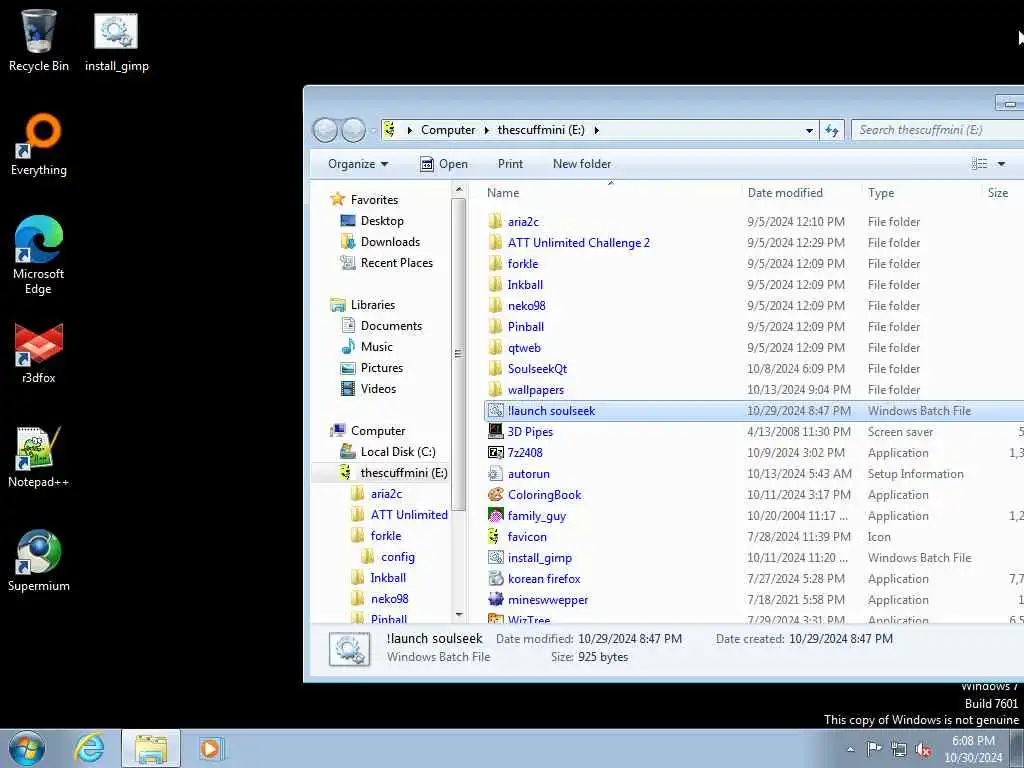Click the muted volume tray icon
The image size is (1024, 768).
click(x=923, y=749)
